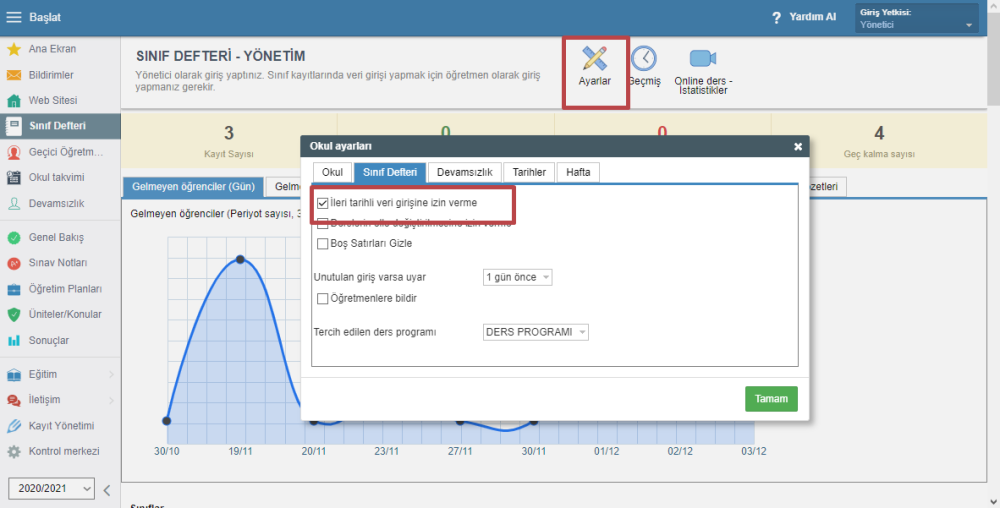1000x508 pixels.
Task: Open Online ders İstatistikler camera icon
Action: pos(703,59)
